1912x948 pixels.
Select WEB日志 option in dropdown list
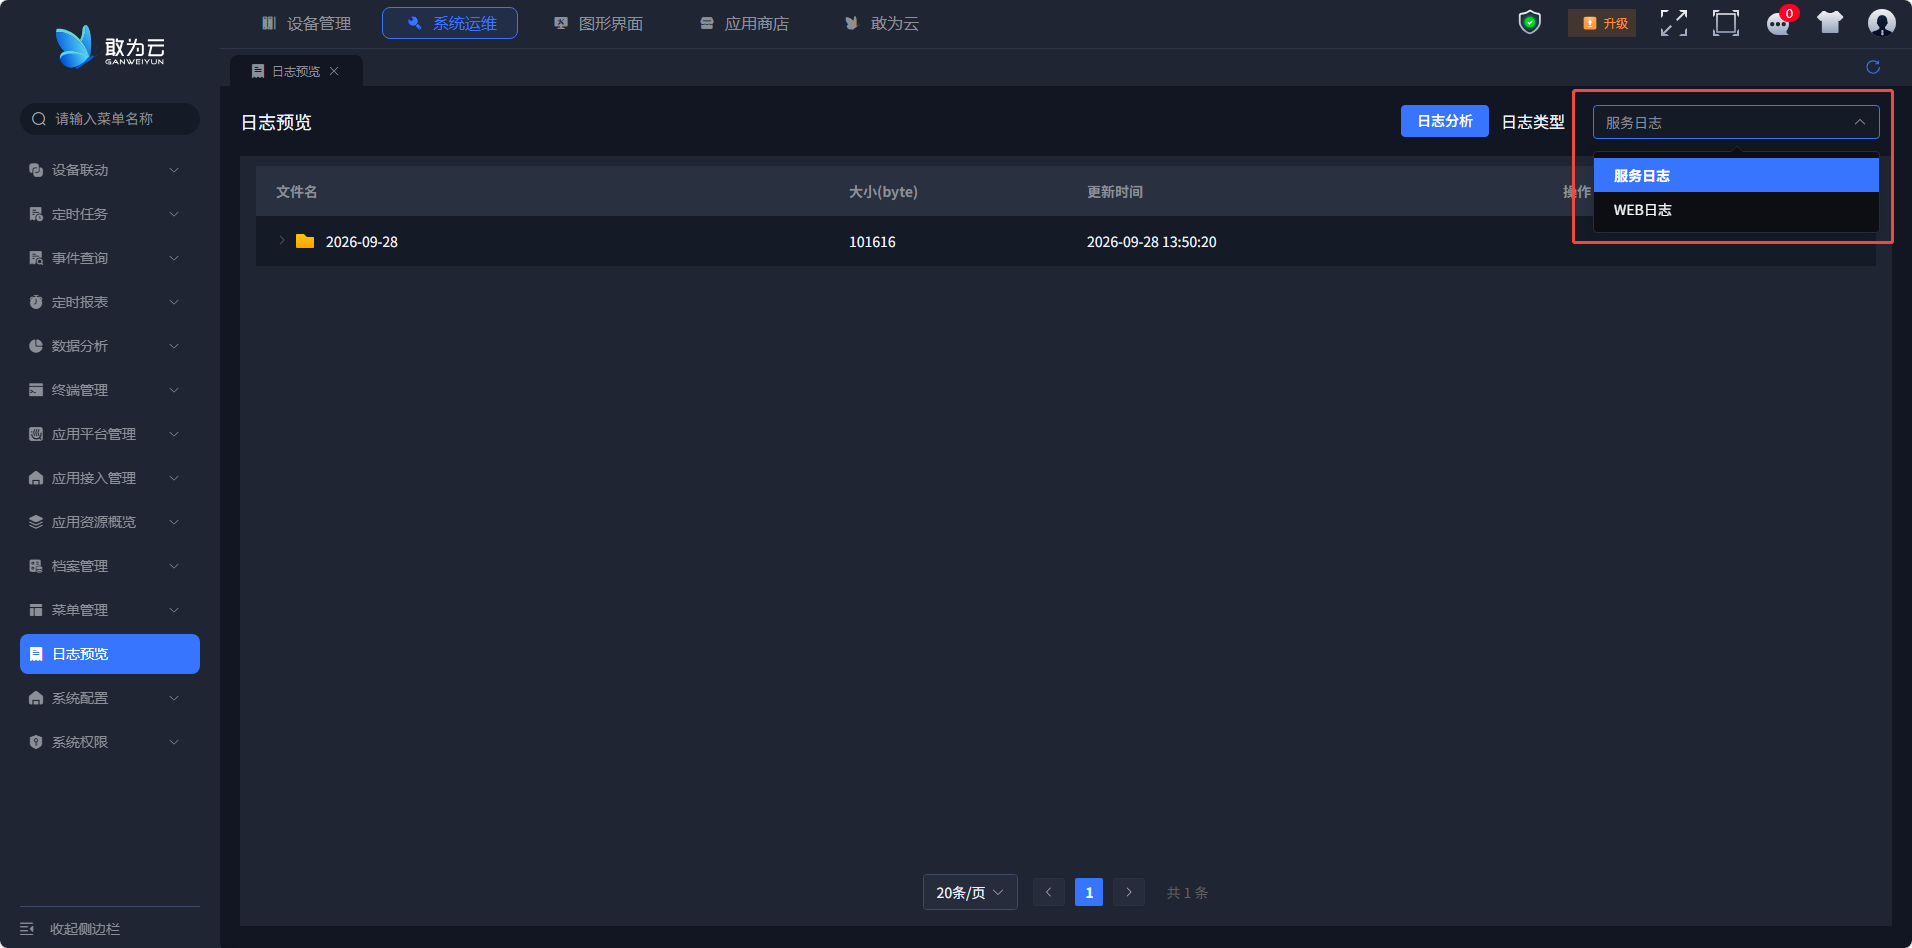1736,210
